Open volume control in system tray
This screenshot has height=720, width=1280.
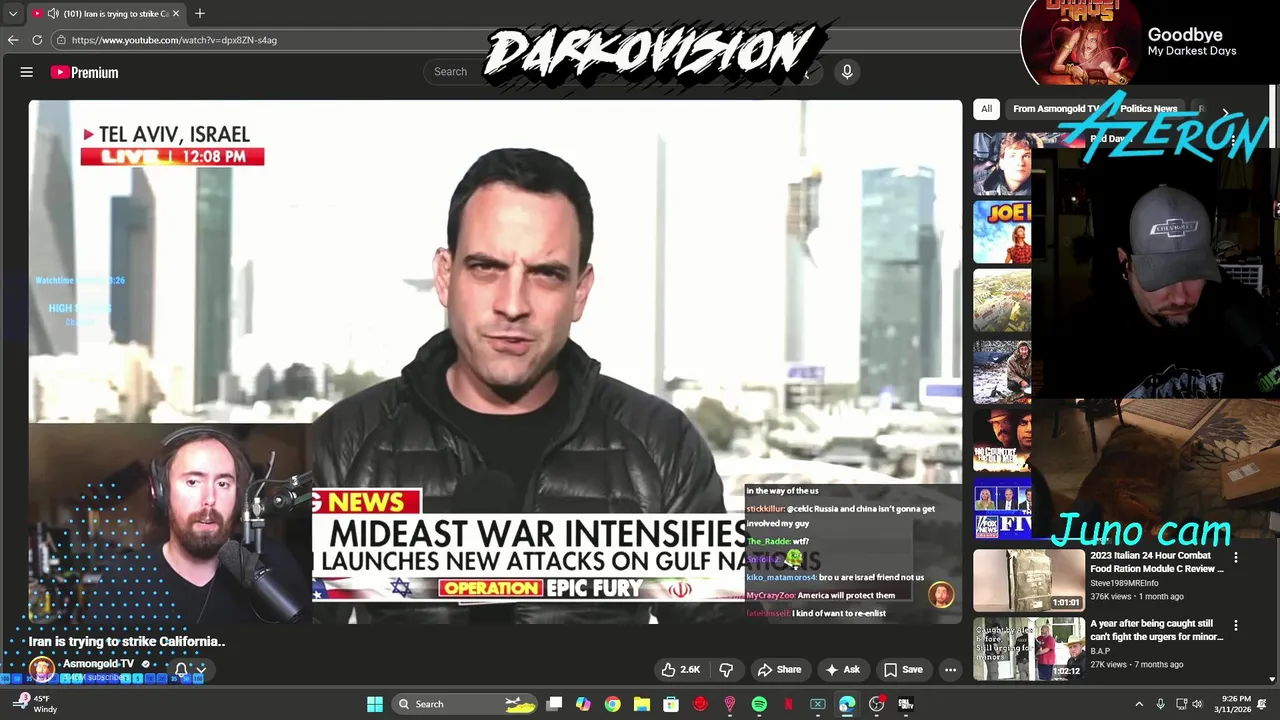tap(1197, 704)
